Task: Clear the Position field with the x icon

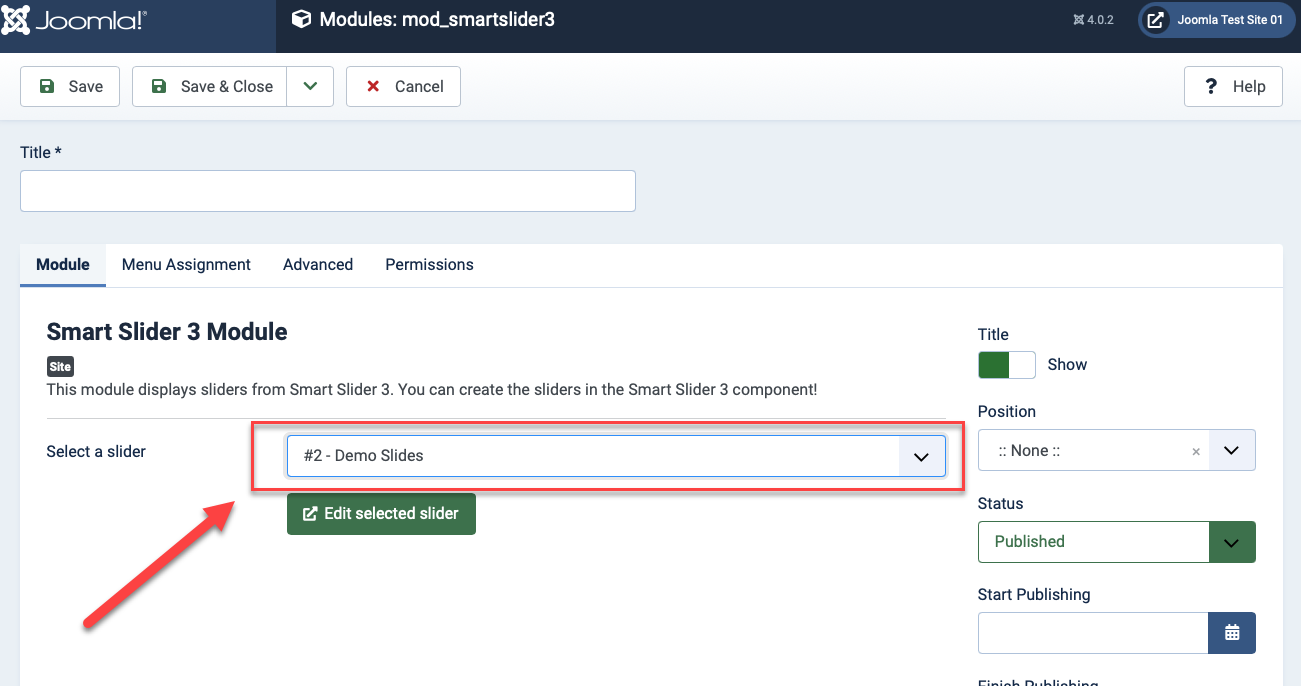Action: [x=1196, y=452]
